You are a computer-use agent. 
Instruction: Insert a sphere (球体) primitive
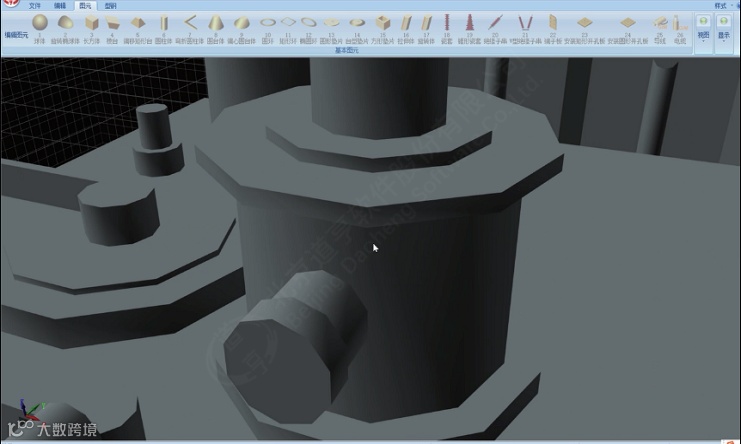(40, 28)
